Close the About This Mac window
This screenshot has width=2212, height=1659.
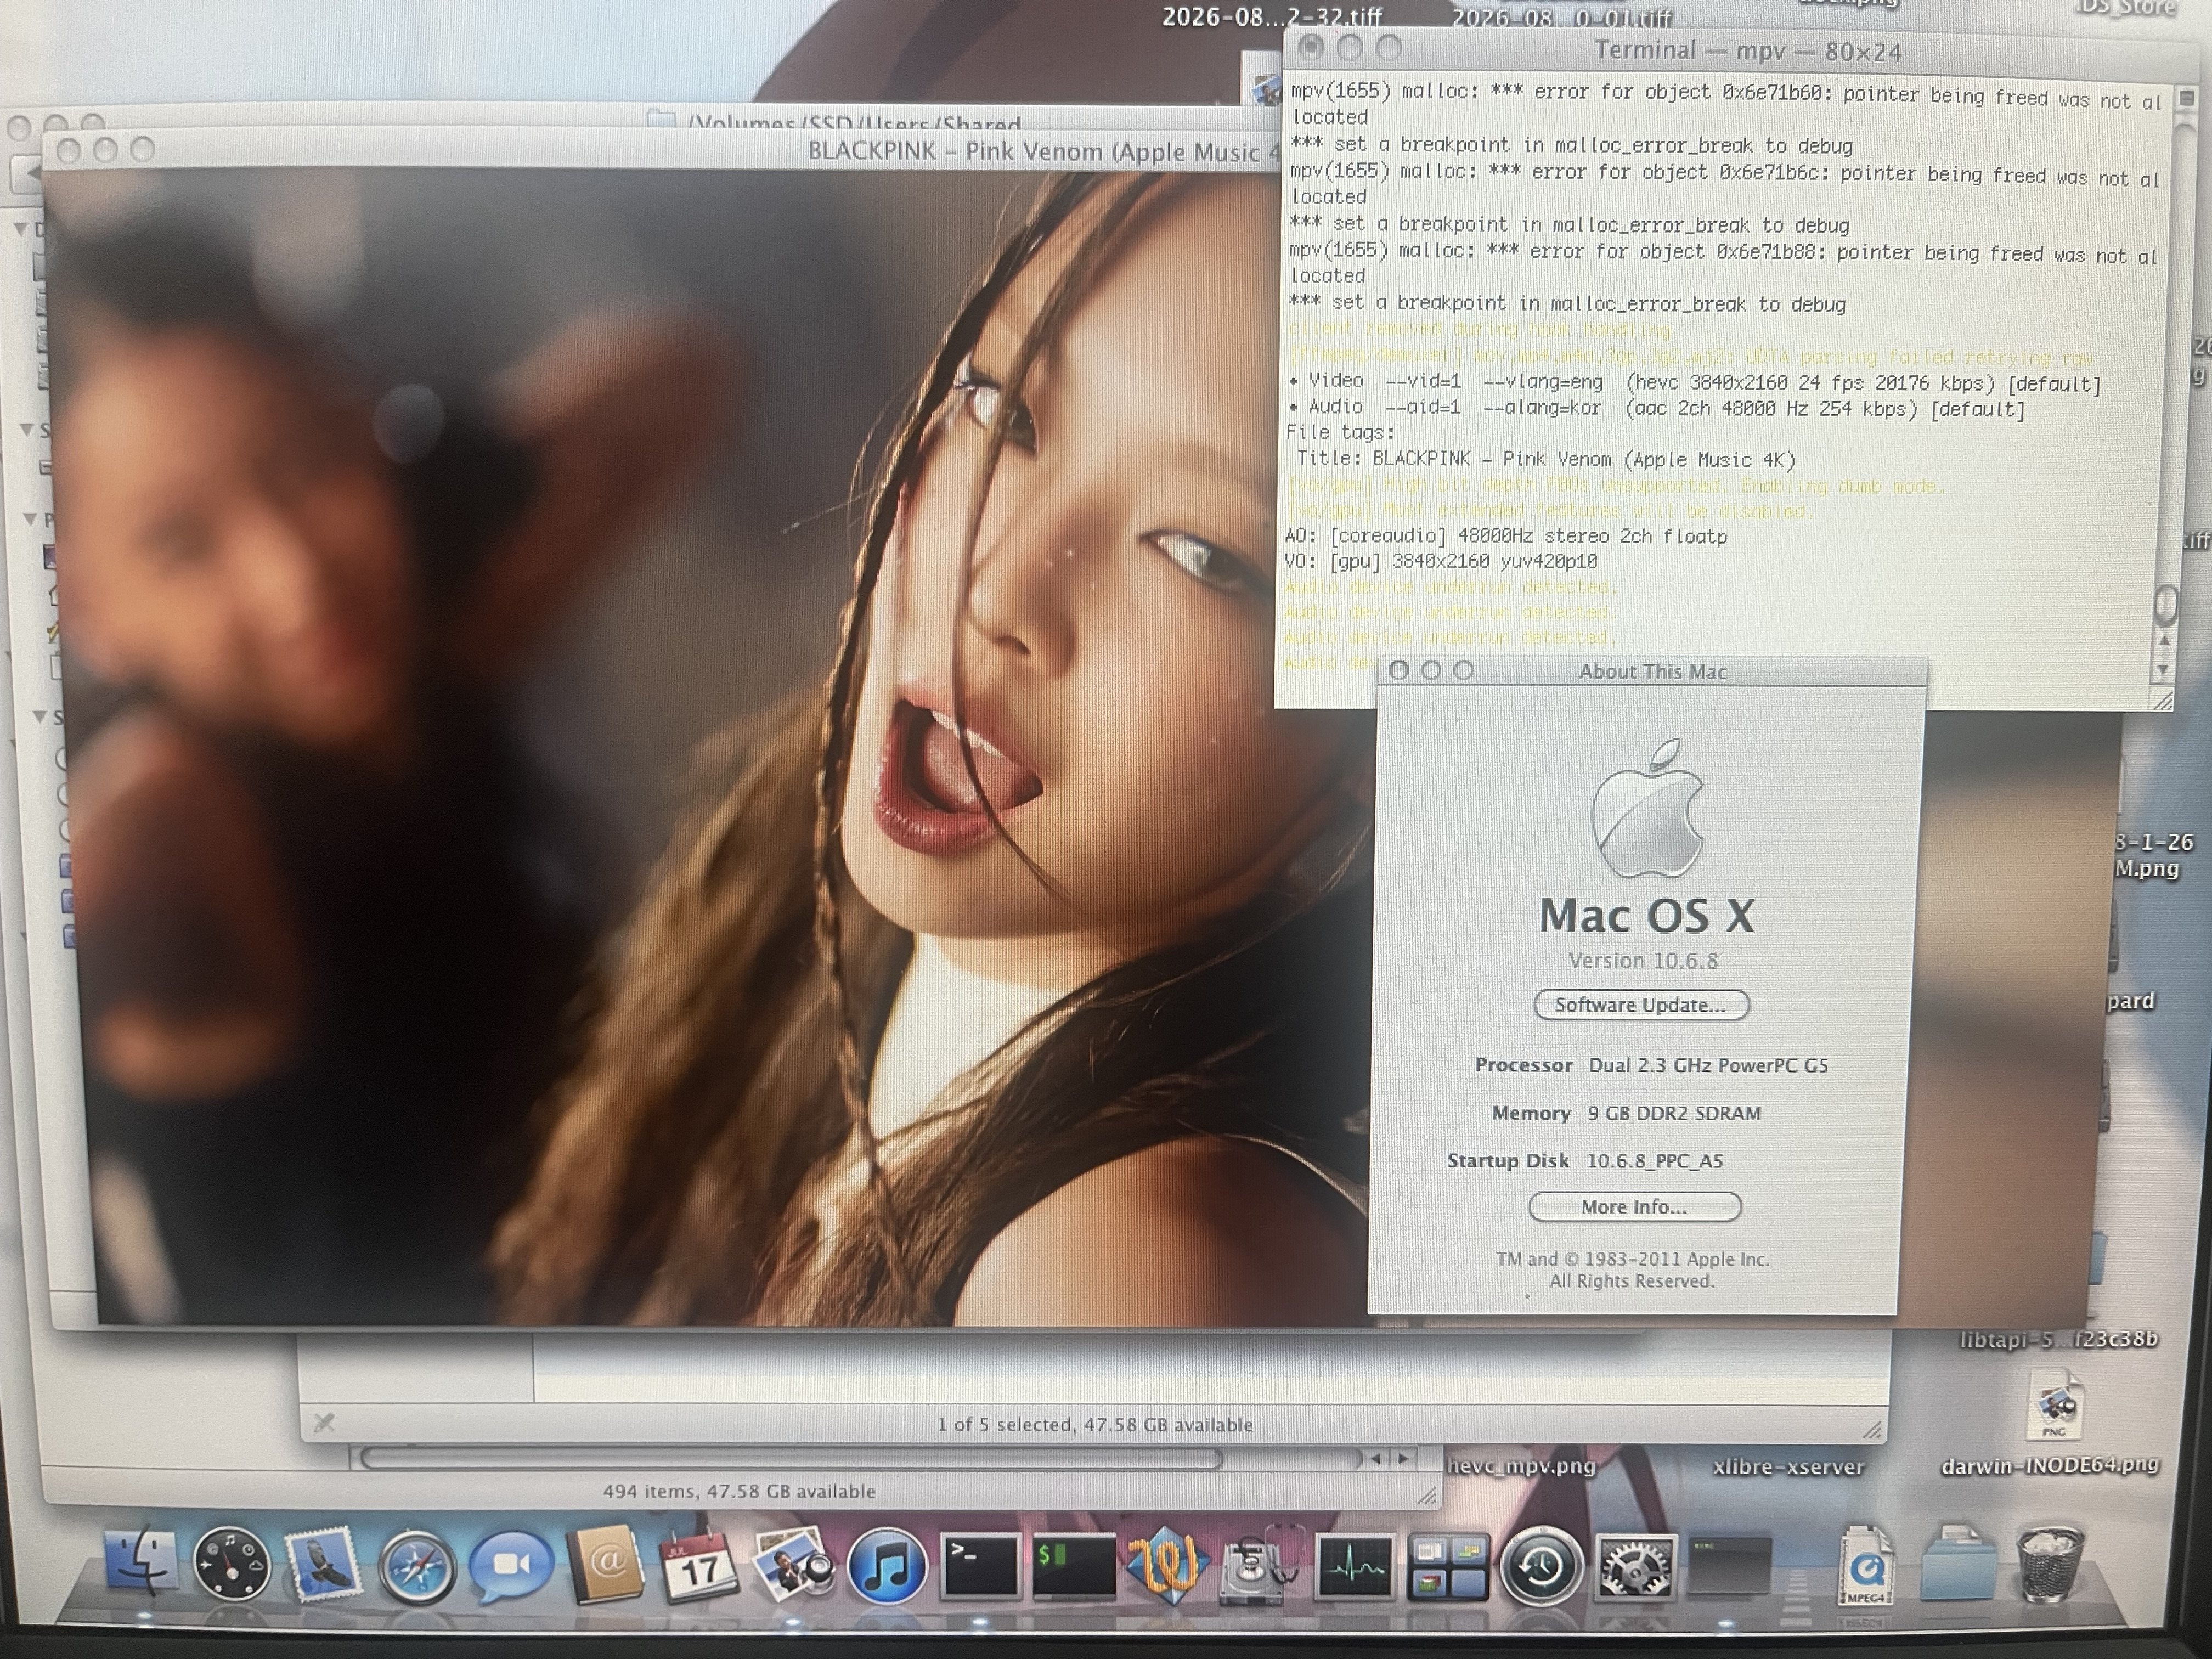[x=1400, y=670]
